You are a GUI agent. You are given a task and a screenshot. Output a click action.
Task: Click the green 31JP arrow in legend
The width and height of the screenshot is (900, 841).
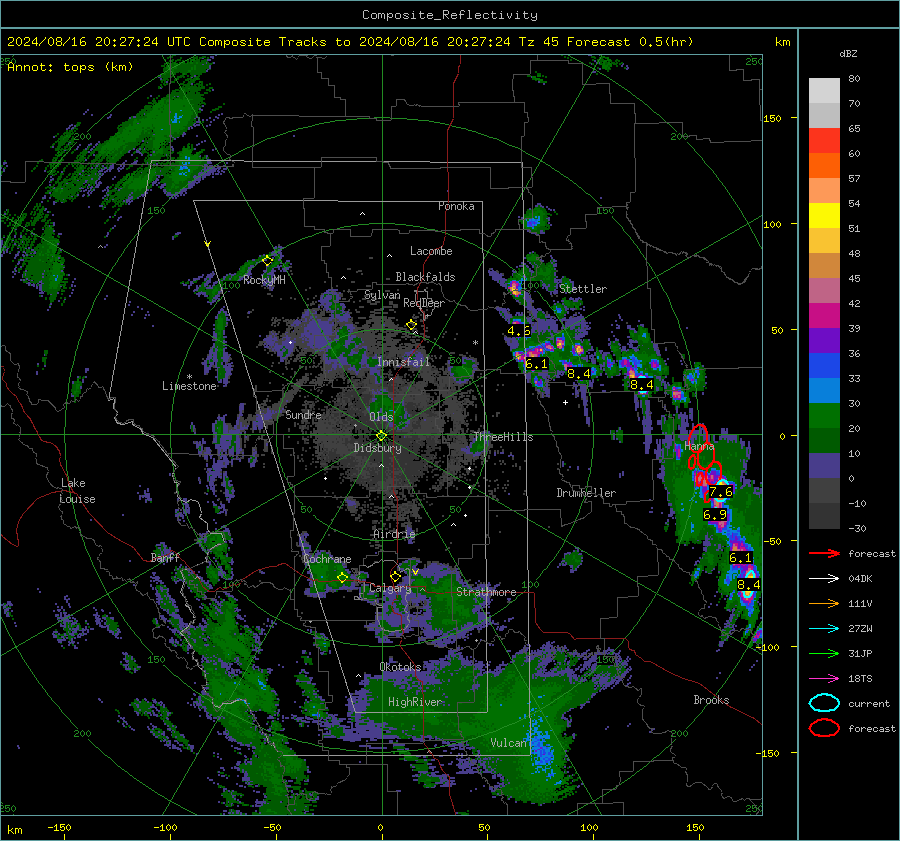point(824,653)
